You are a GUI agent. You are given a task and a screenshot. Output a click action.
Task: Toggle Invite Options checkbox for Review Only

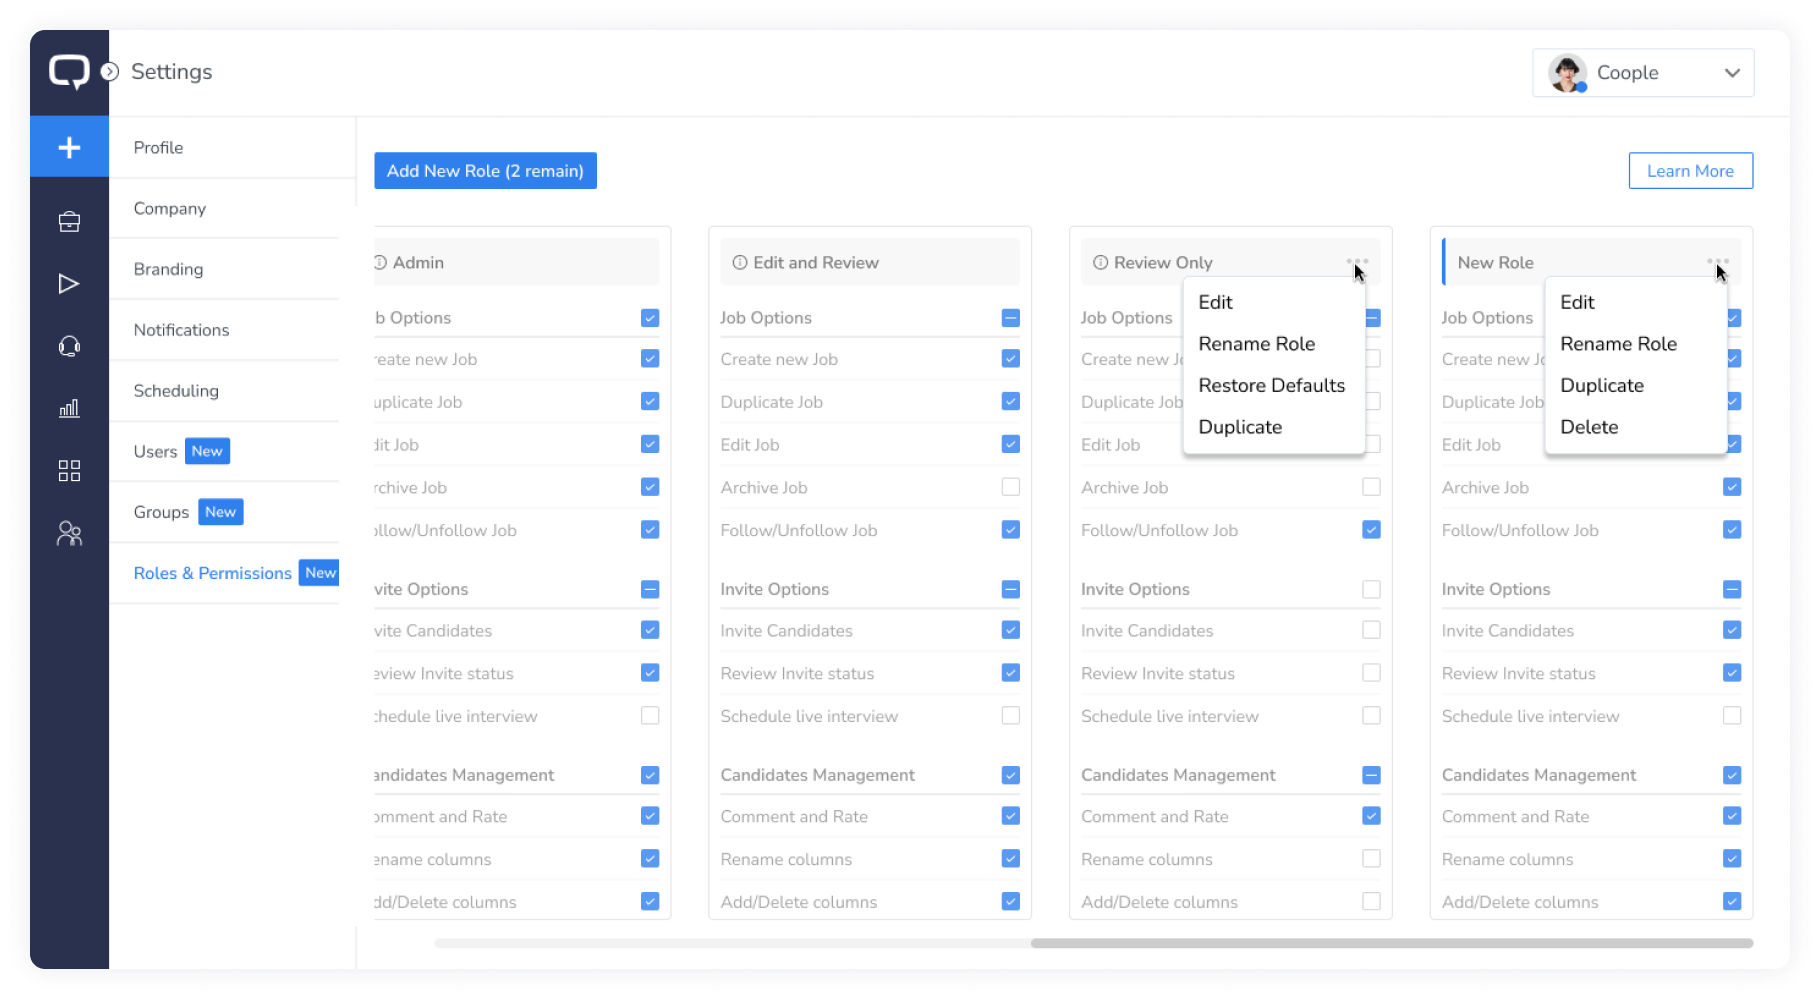[1371, 590]
